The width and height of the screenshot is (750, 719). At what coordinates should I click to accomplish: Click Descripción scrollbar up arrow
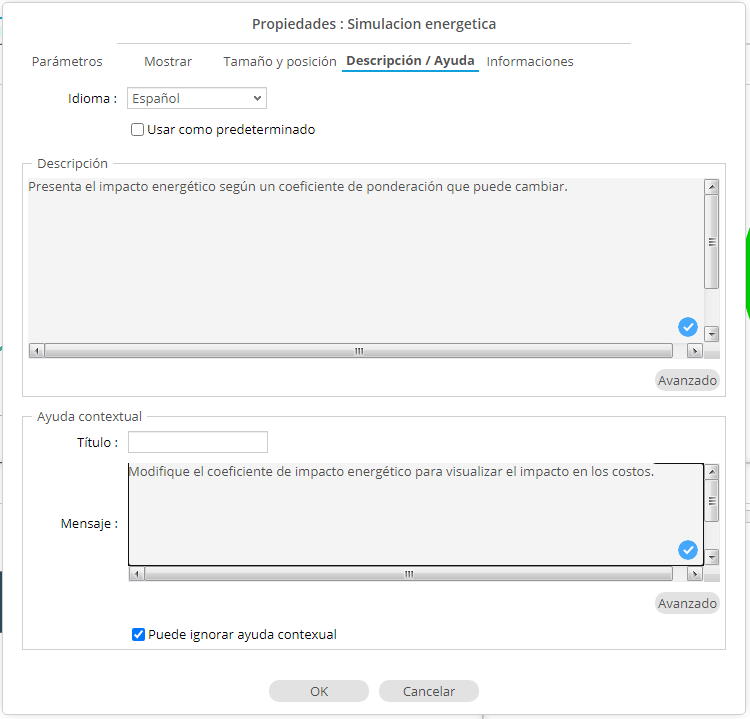tap(712, 187)
